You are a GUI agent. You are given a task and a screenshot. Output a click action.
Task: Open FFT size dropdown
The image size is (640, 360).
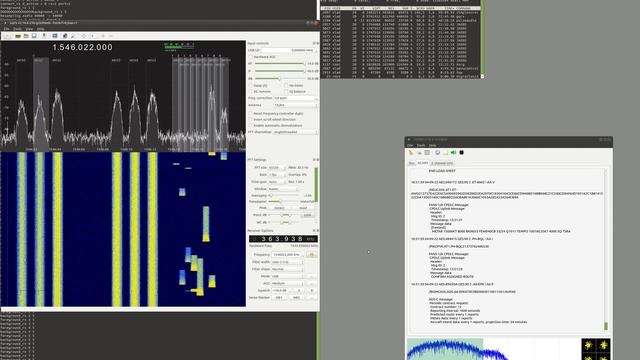point(277,168)
